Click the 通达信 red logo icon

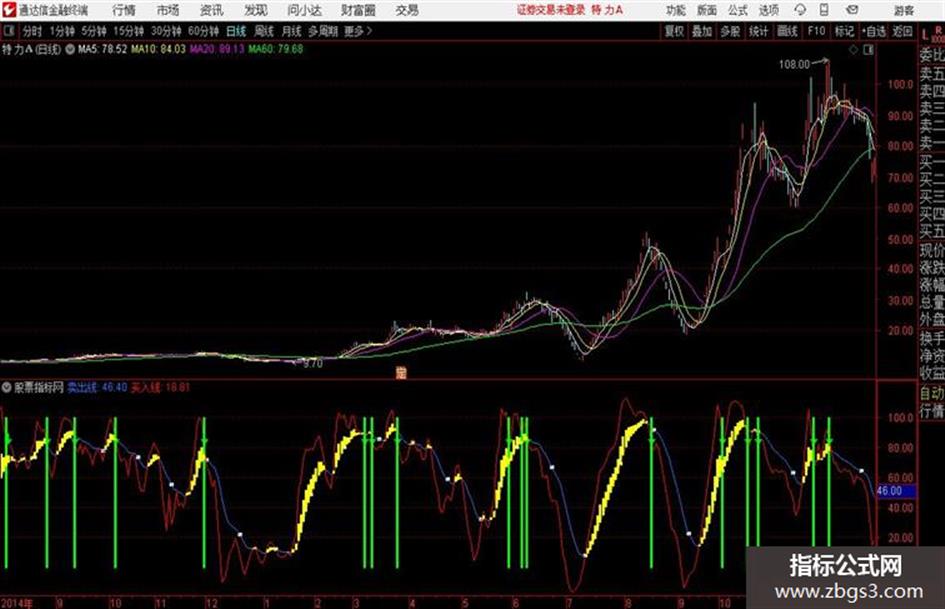click(x=8, y=10)
